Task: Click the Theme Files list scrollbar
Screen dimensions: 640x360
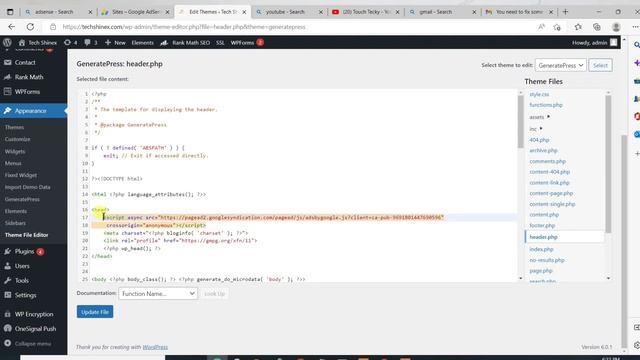Action: [x=608, y=163]
